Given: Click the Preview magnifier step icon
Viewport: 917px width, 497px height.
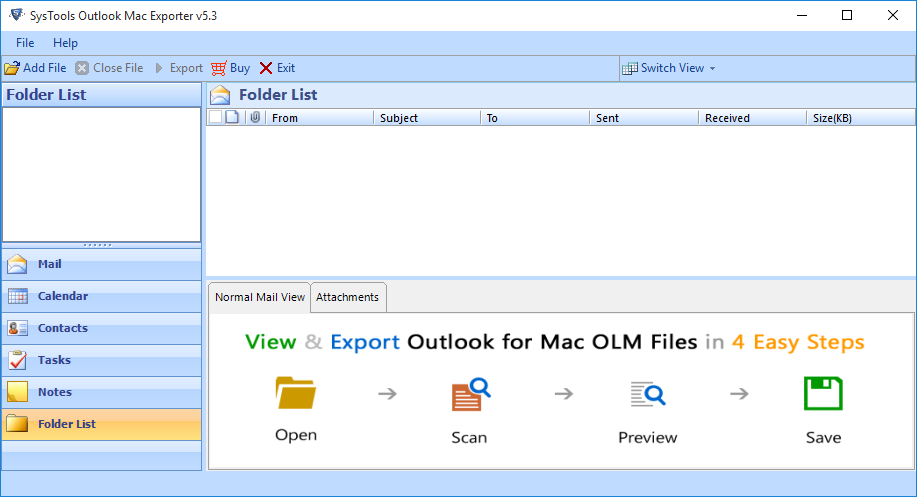Looking at the screenshot, I should 647,394.
